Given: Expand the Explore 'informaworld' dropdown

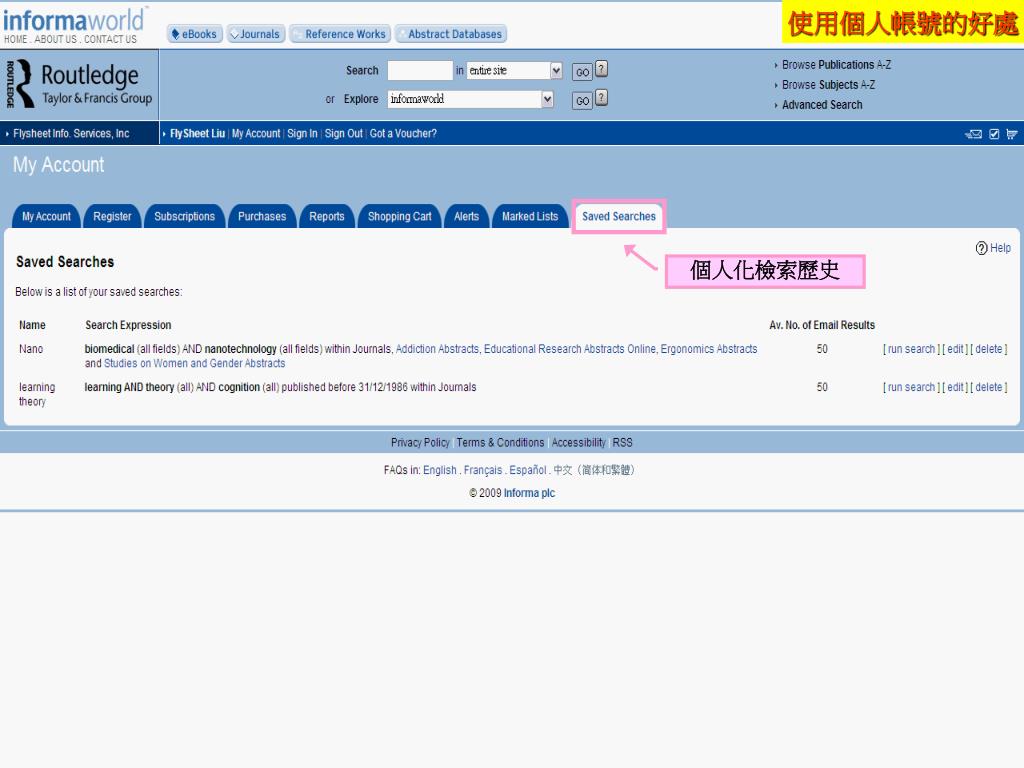Looking at the screenshot, I should [x=471, y=99].
